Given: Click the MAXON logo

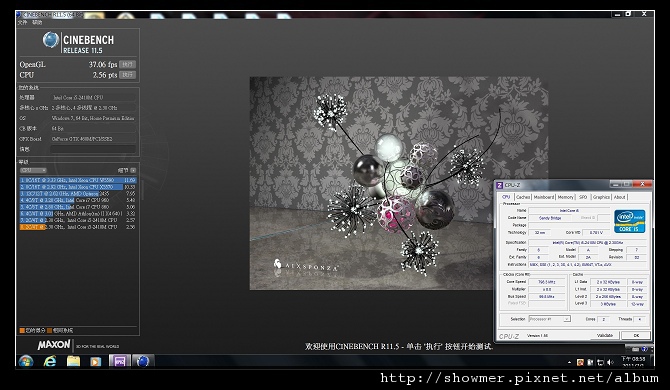Looking at the screenshot, I should pos(54,345).
